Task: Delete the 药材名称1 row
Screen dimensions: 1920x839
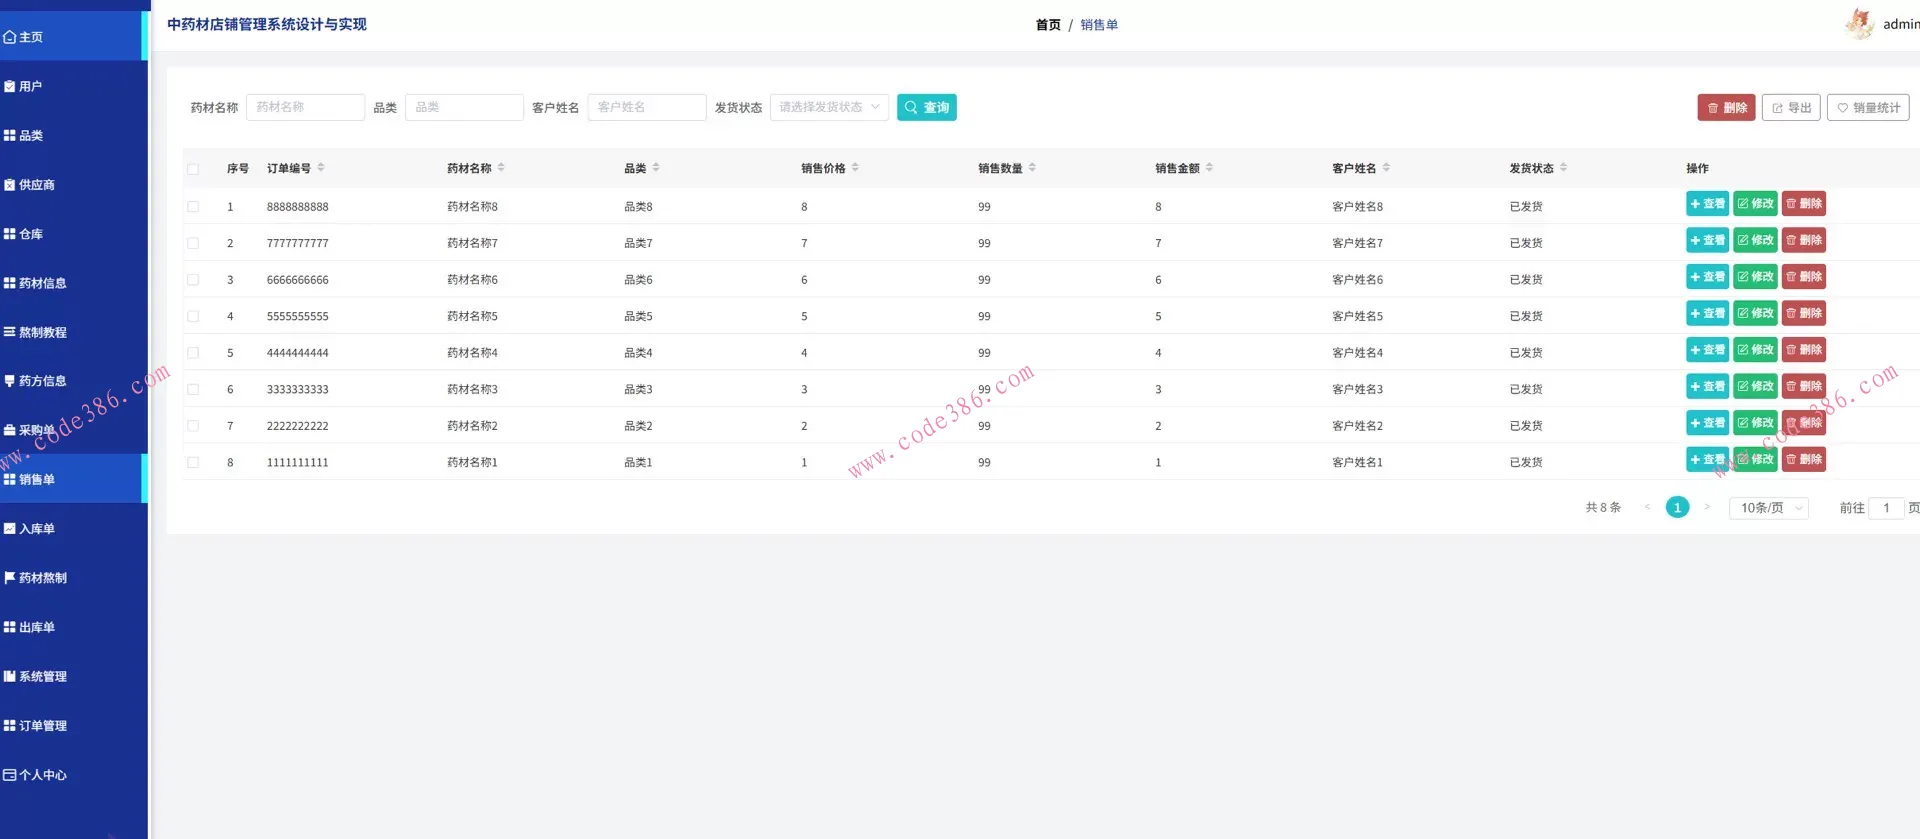Action: pos(1804,459)
